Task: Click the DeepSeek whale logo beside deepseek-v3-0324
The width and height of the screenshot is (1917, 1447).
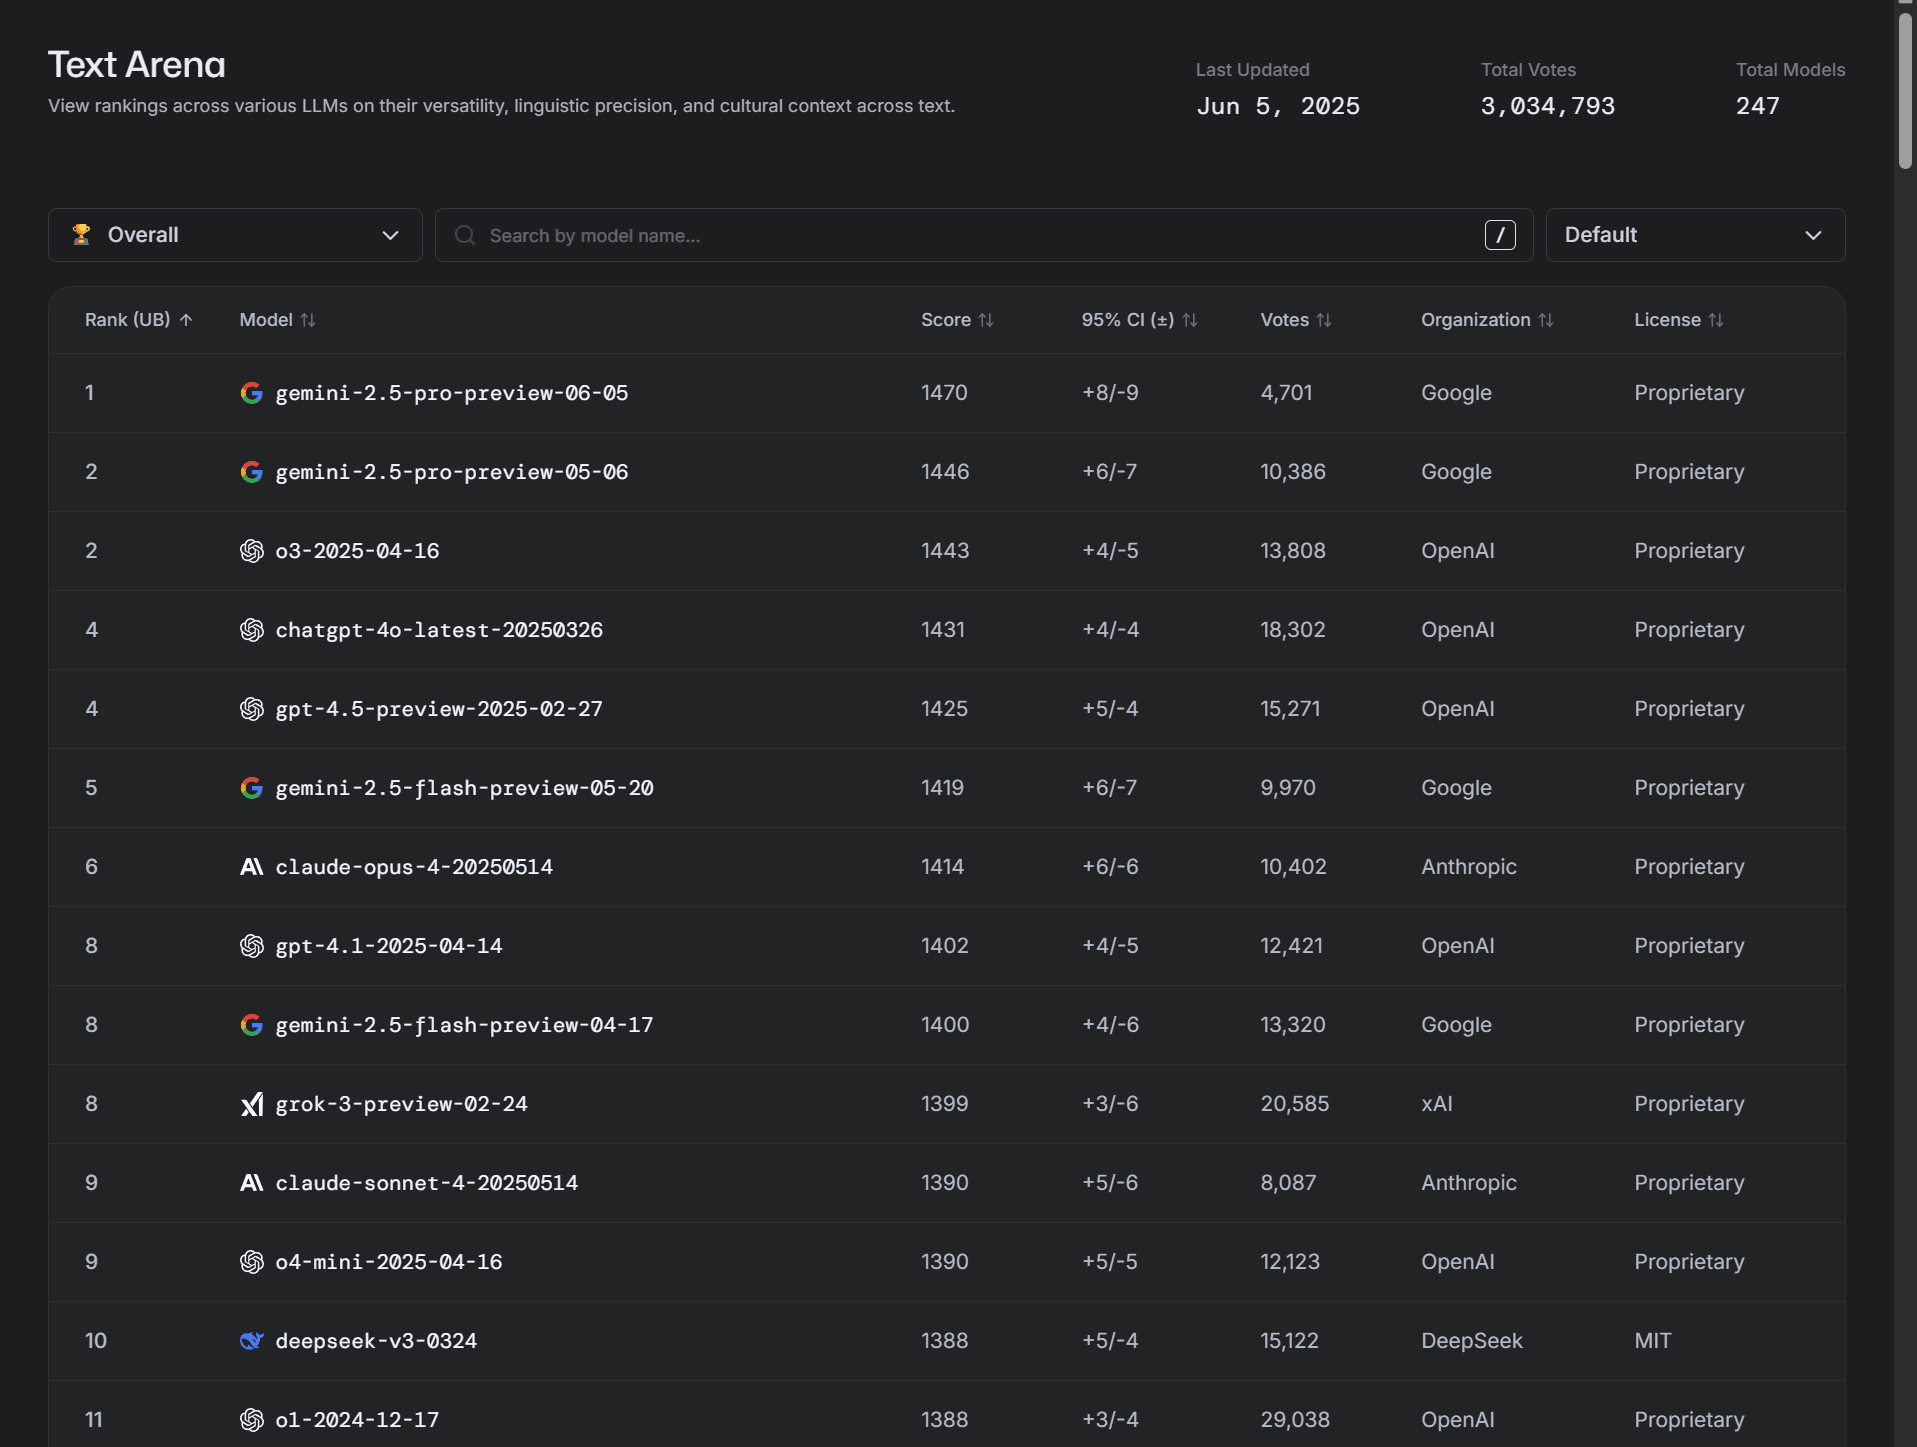Action: click(251, 1341)
